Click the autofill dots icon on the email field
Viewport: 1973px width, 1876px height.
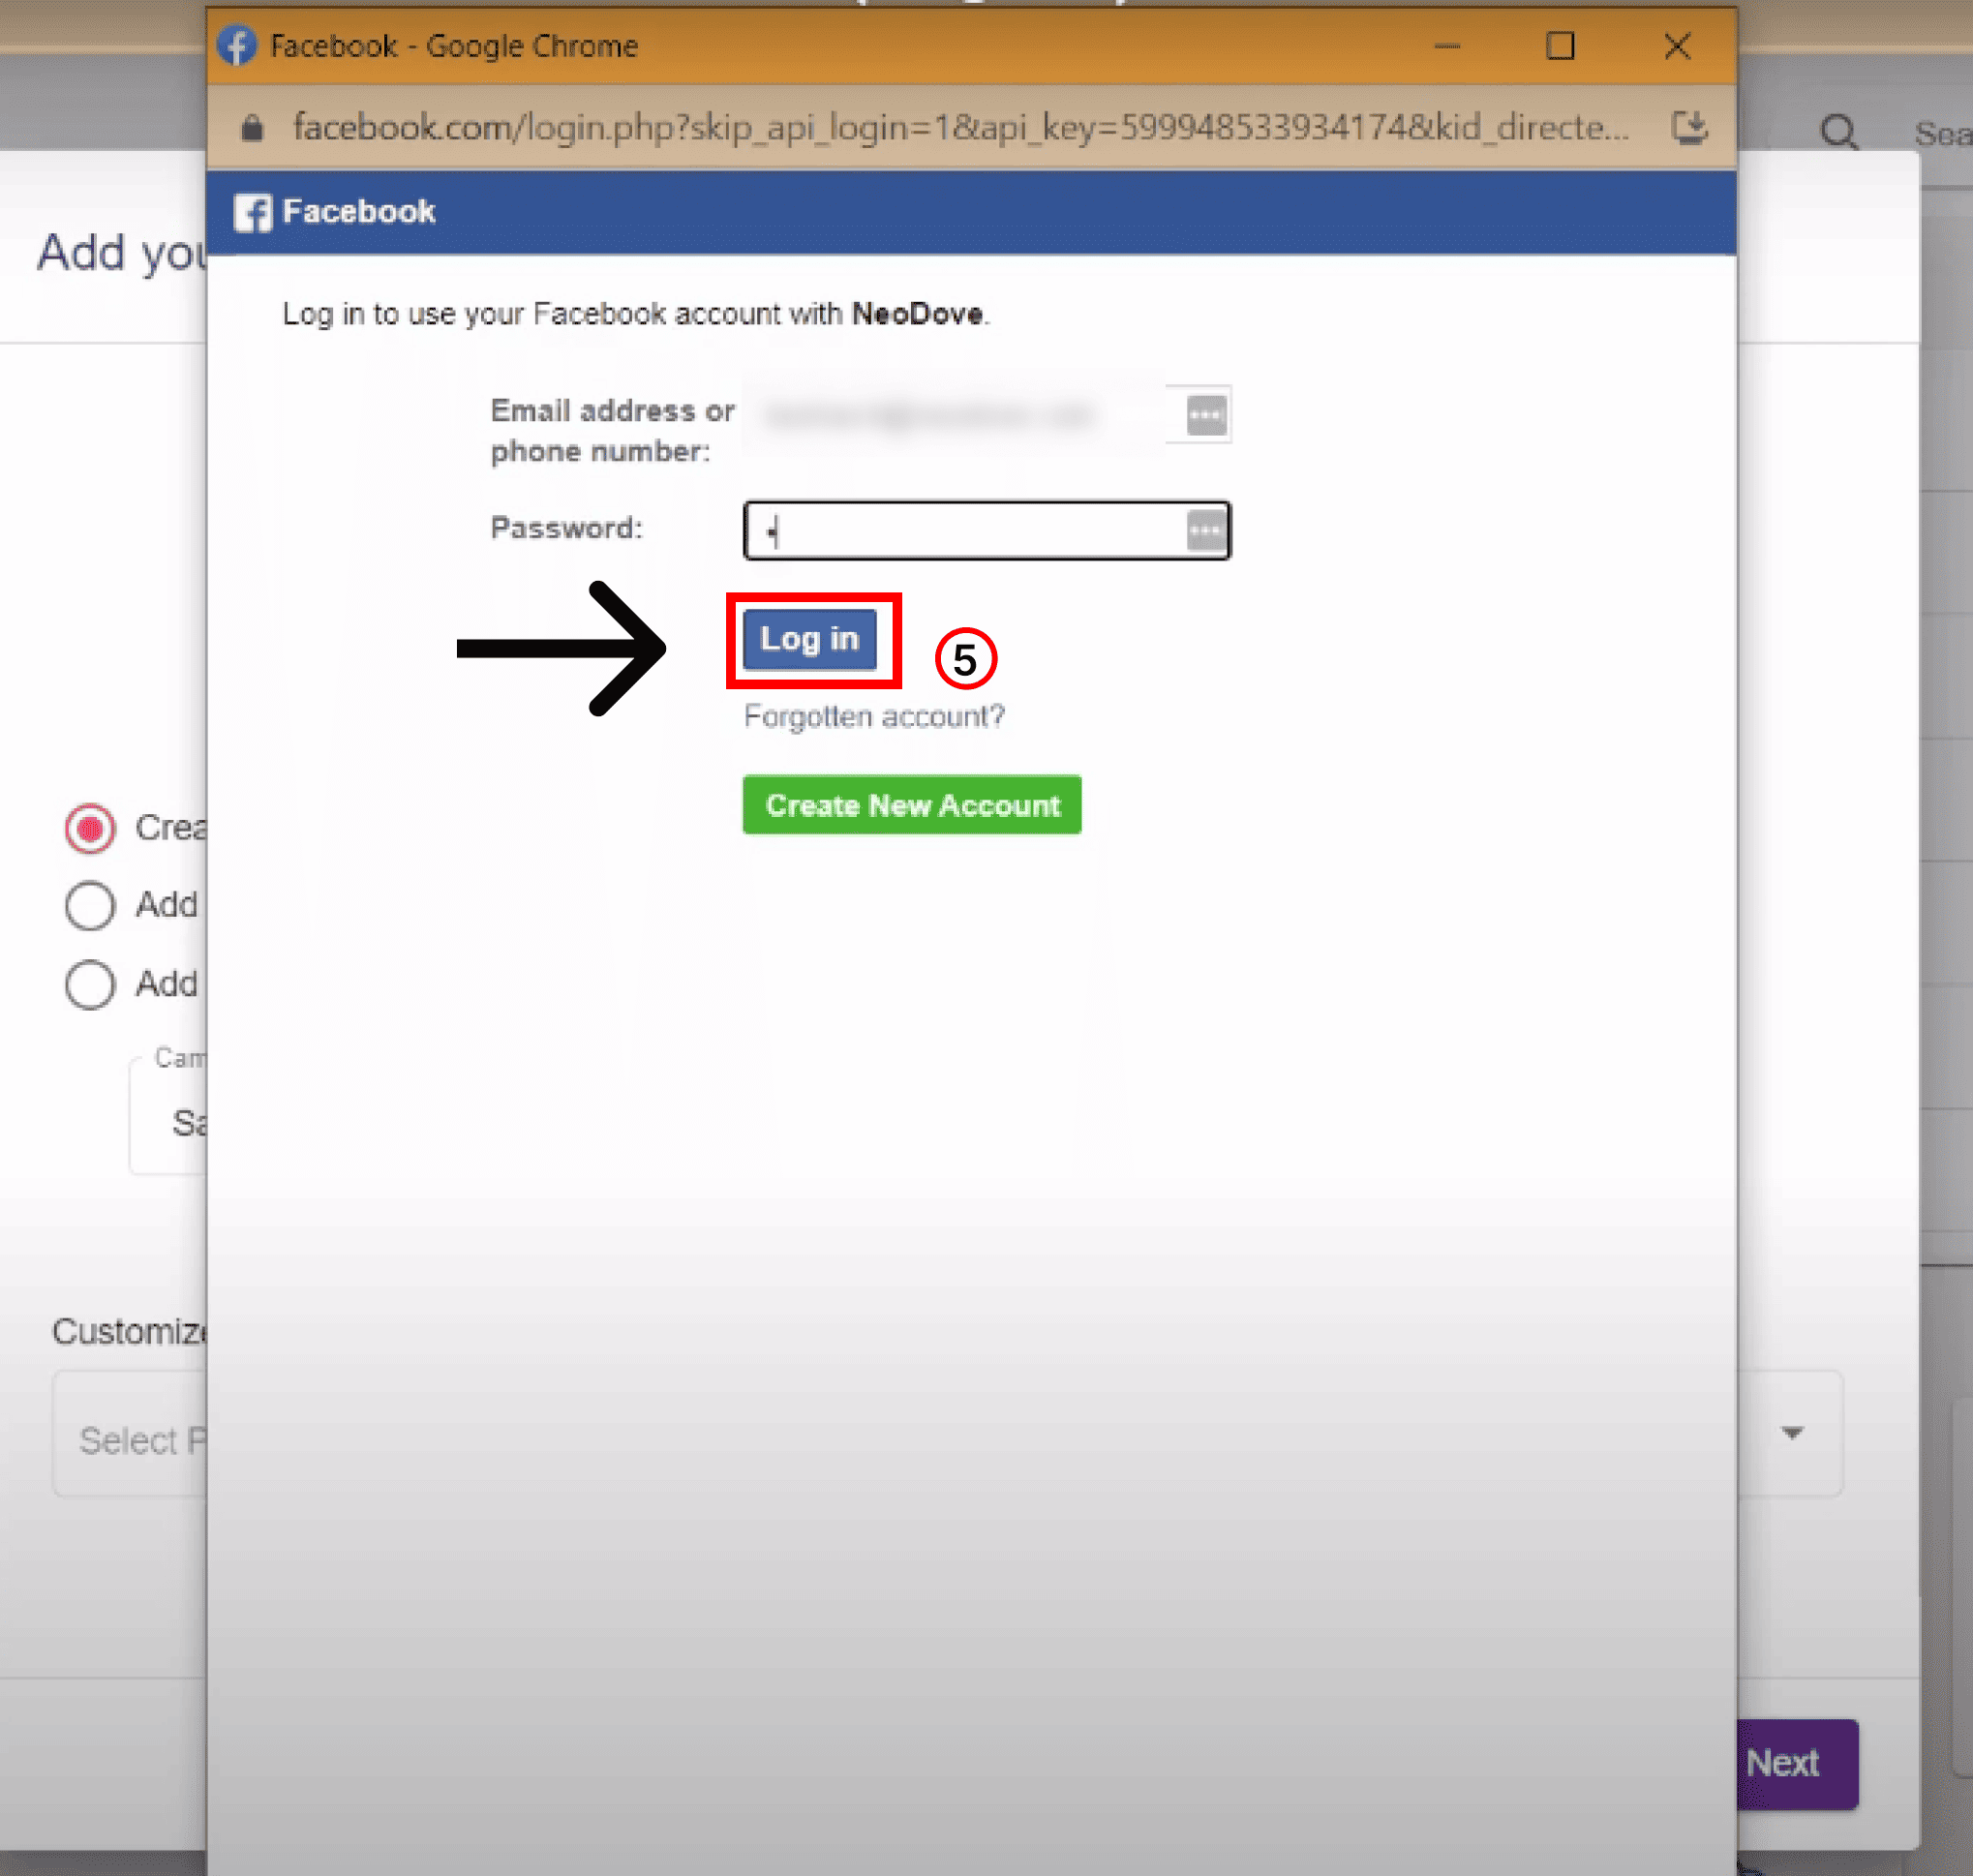[x=1198, y=415]
